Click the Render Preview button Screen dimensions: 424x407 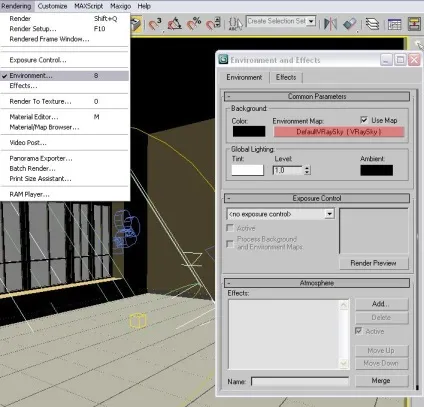(x=373, y=263)
